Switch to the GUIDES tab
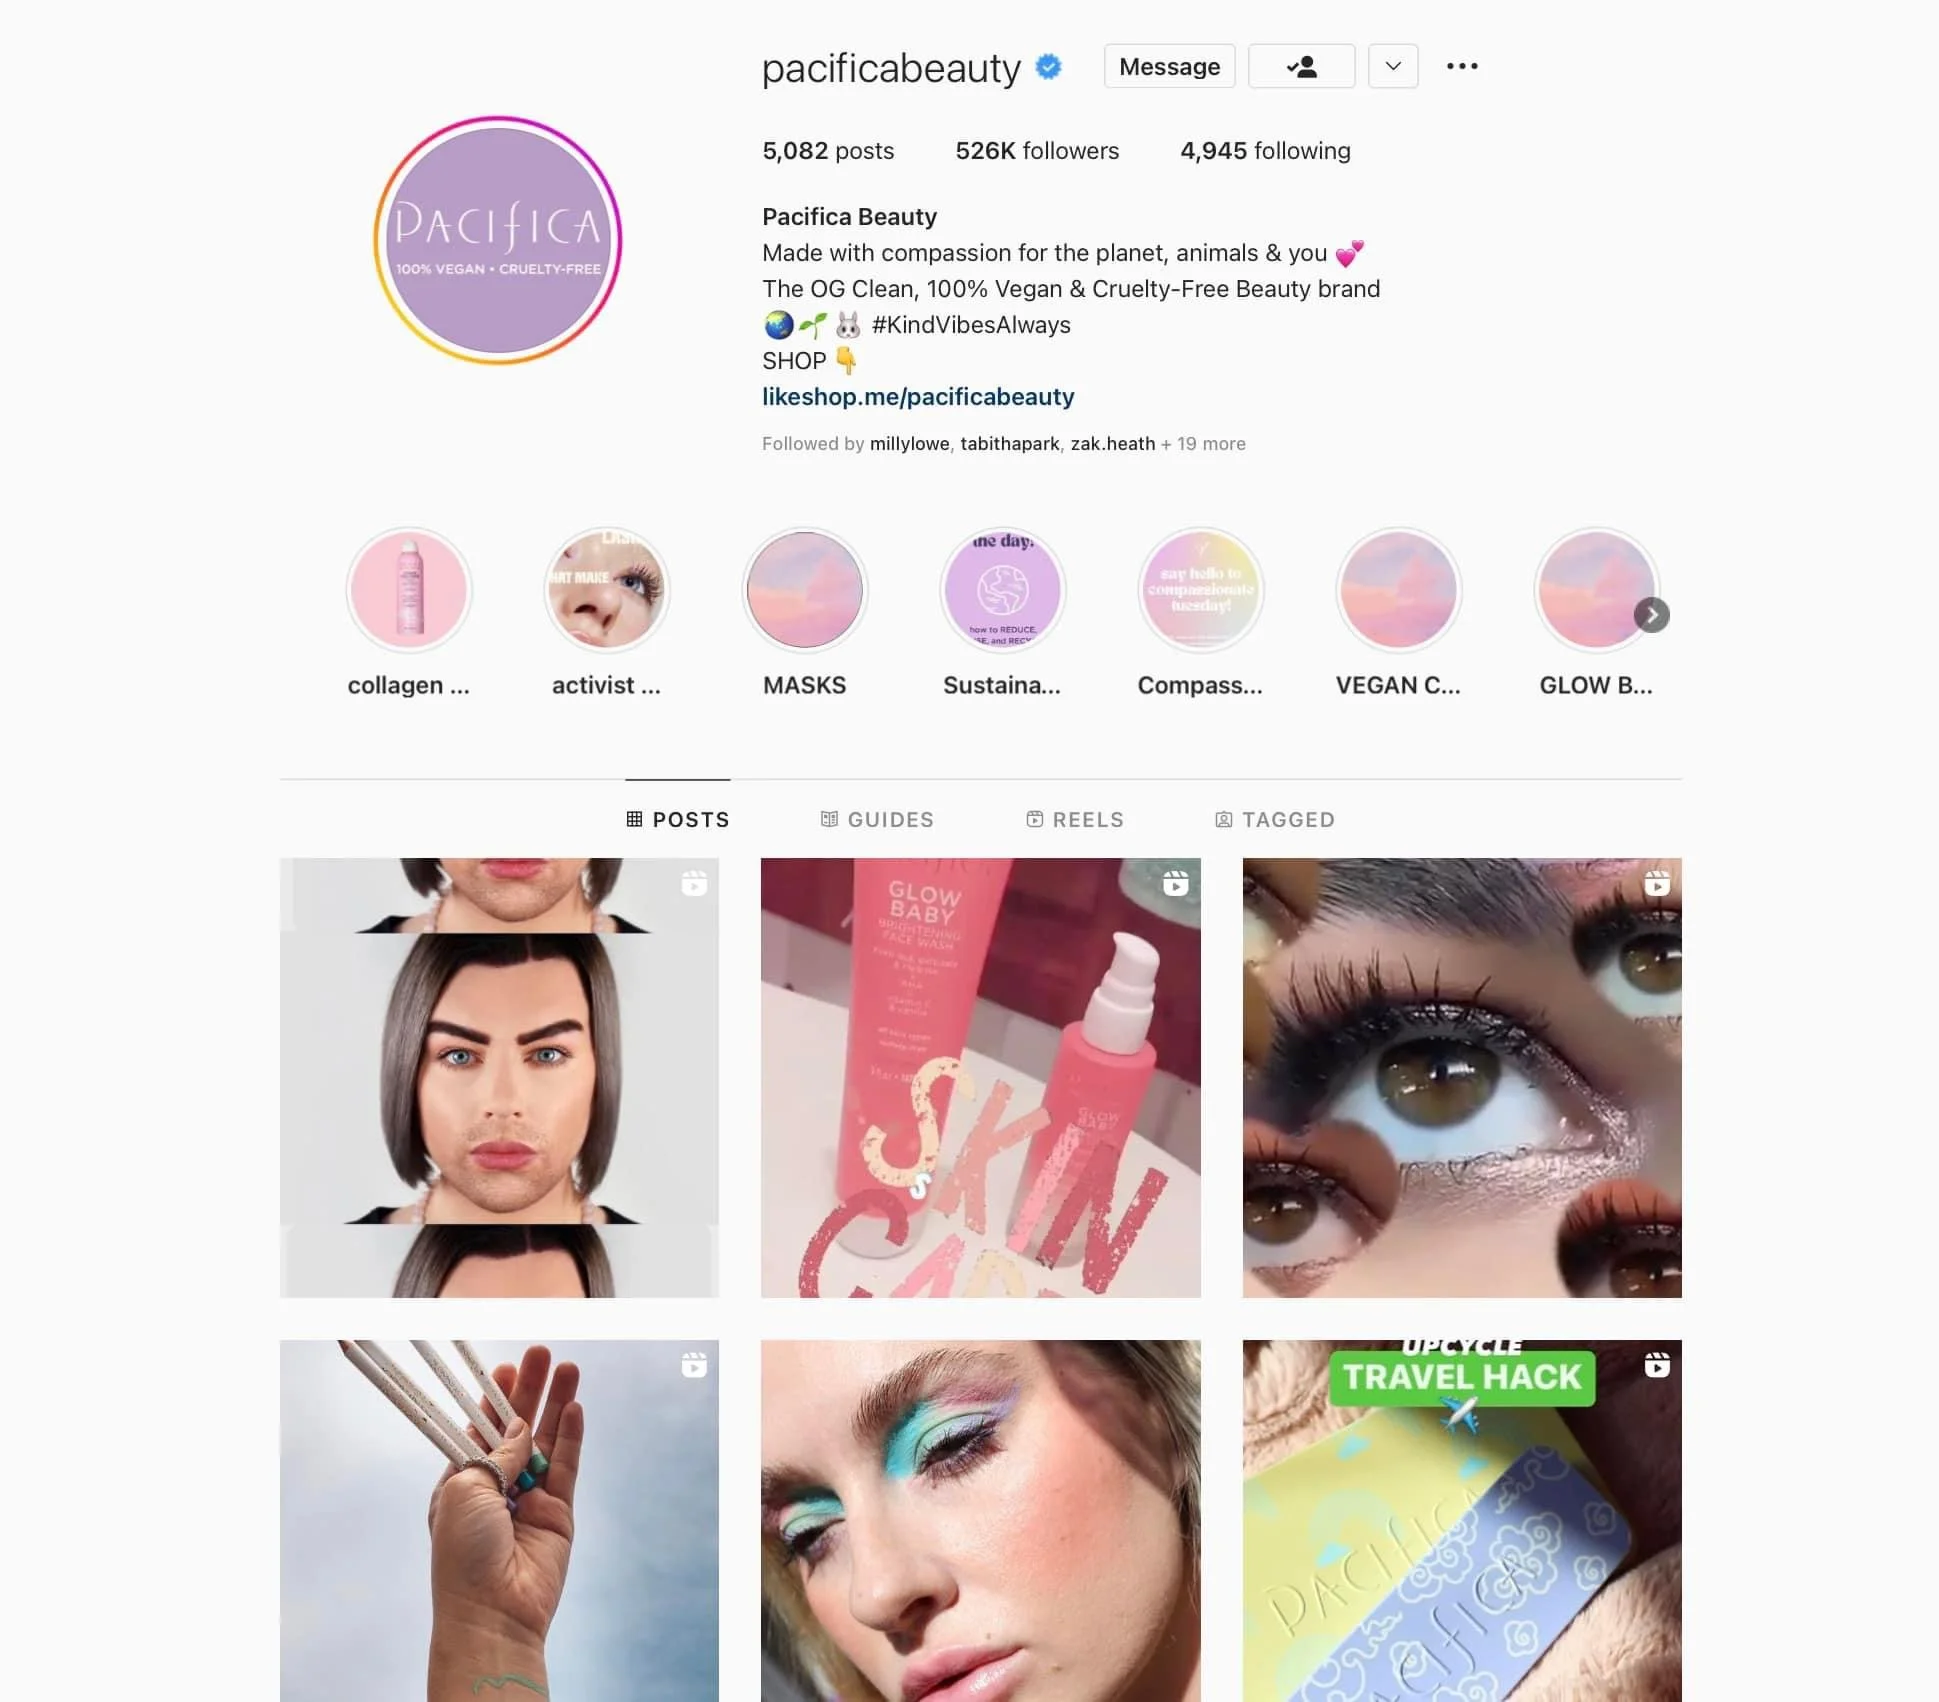 (x=877, y=820)
